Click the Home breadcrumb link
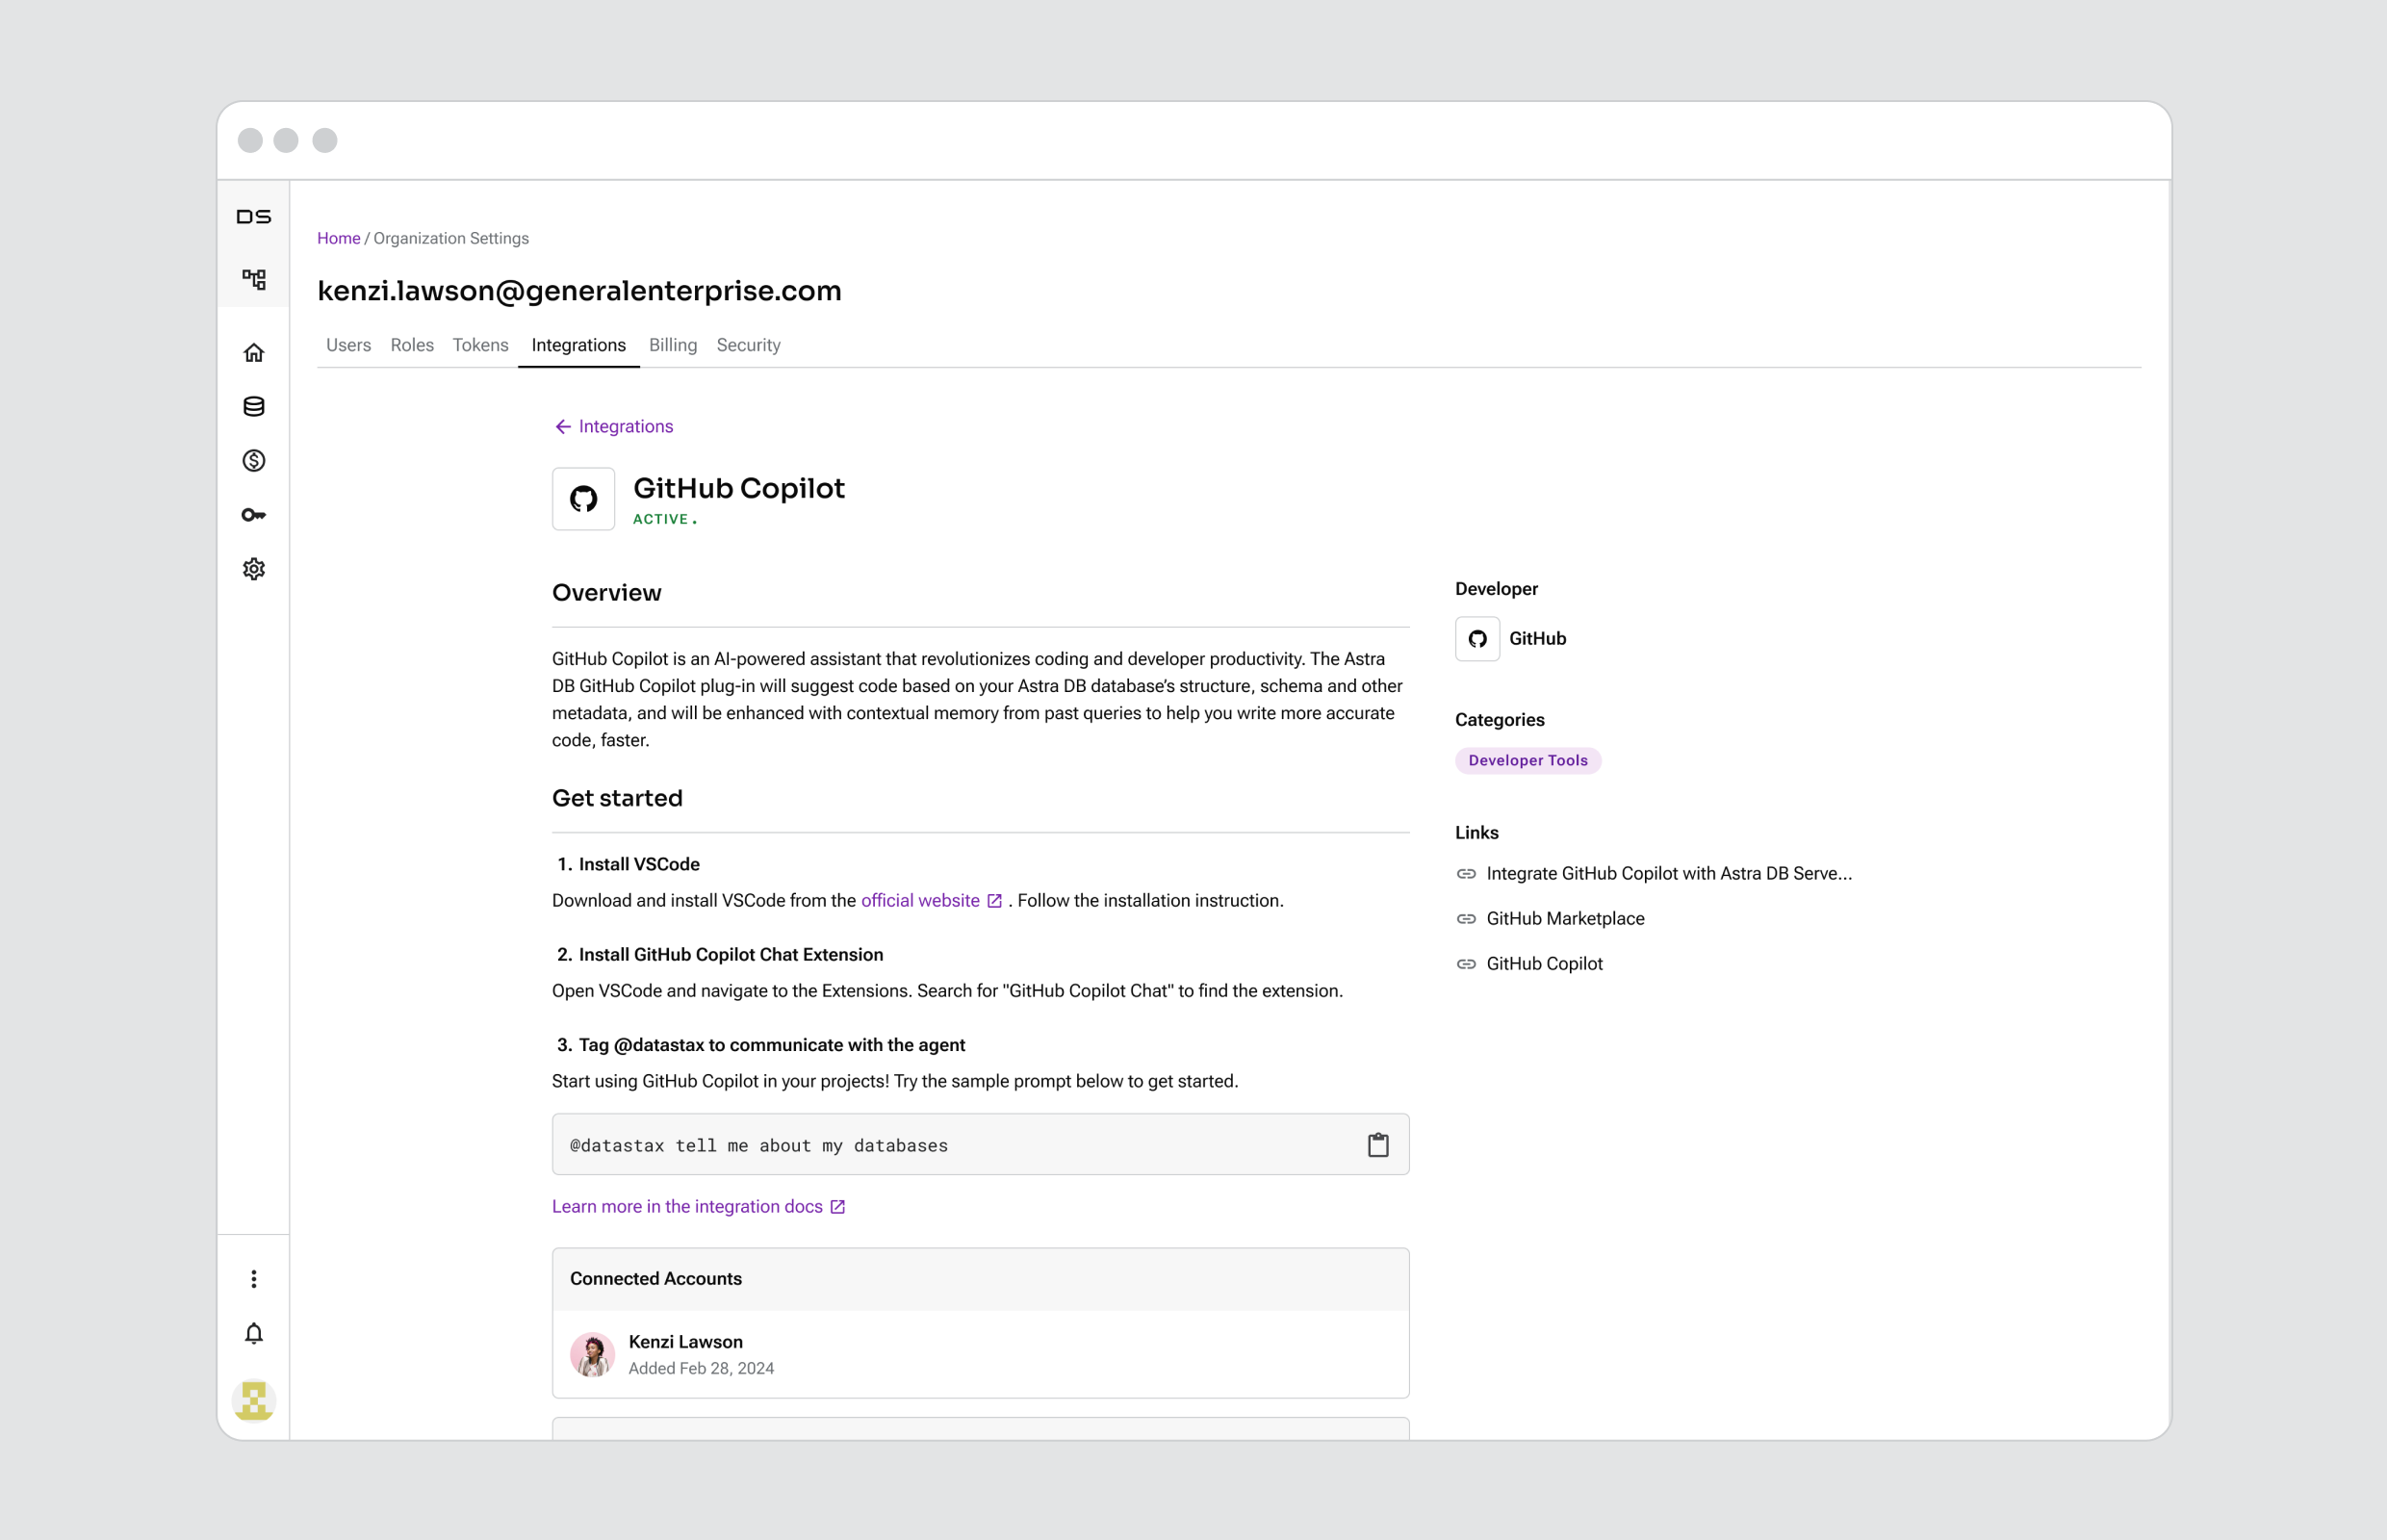Image resolution: width=2387 pixels, height=1540 pixels. (x=339, y=238)
